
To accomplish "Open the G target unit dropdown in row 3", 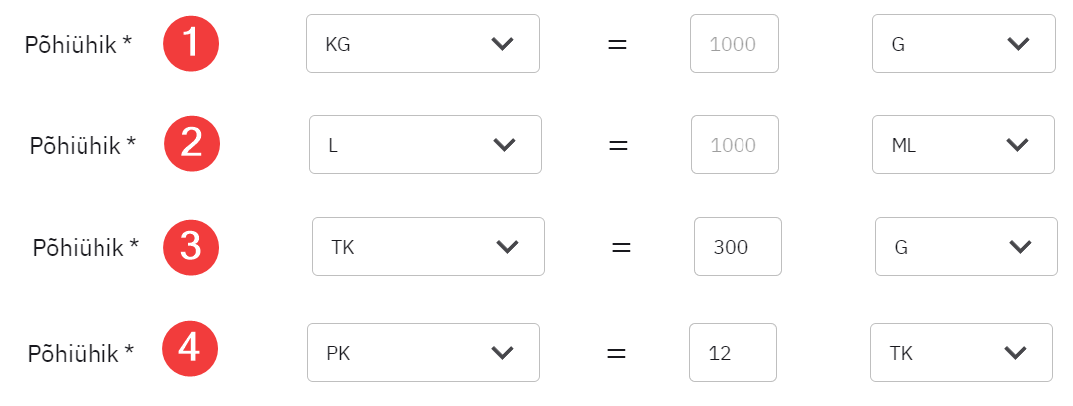I will coord(966,246).
